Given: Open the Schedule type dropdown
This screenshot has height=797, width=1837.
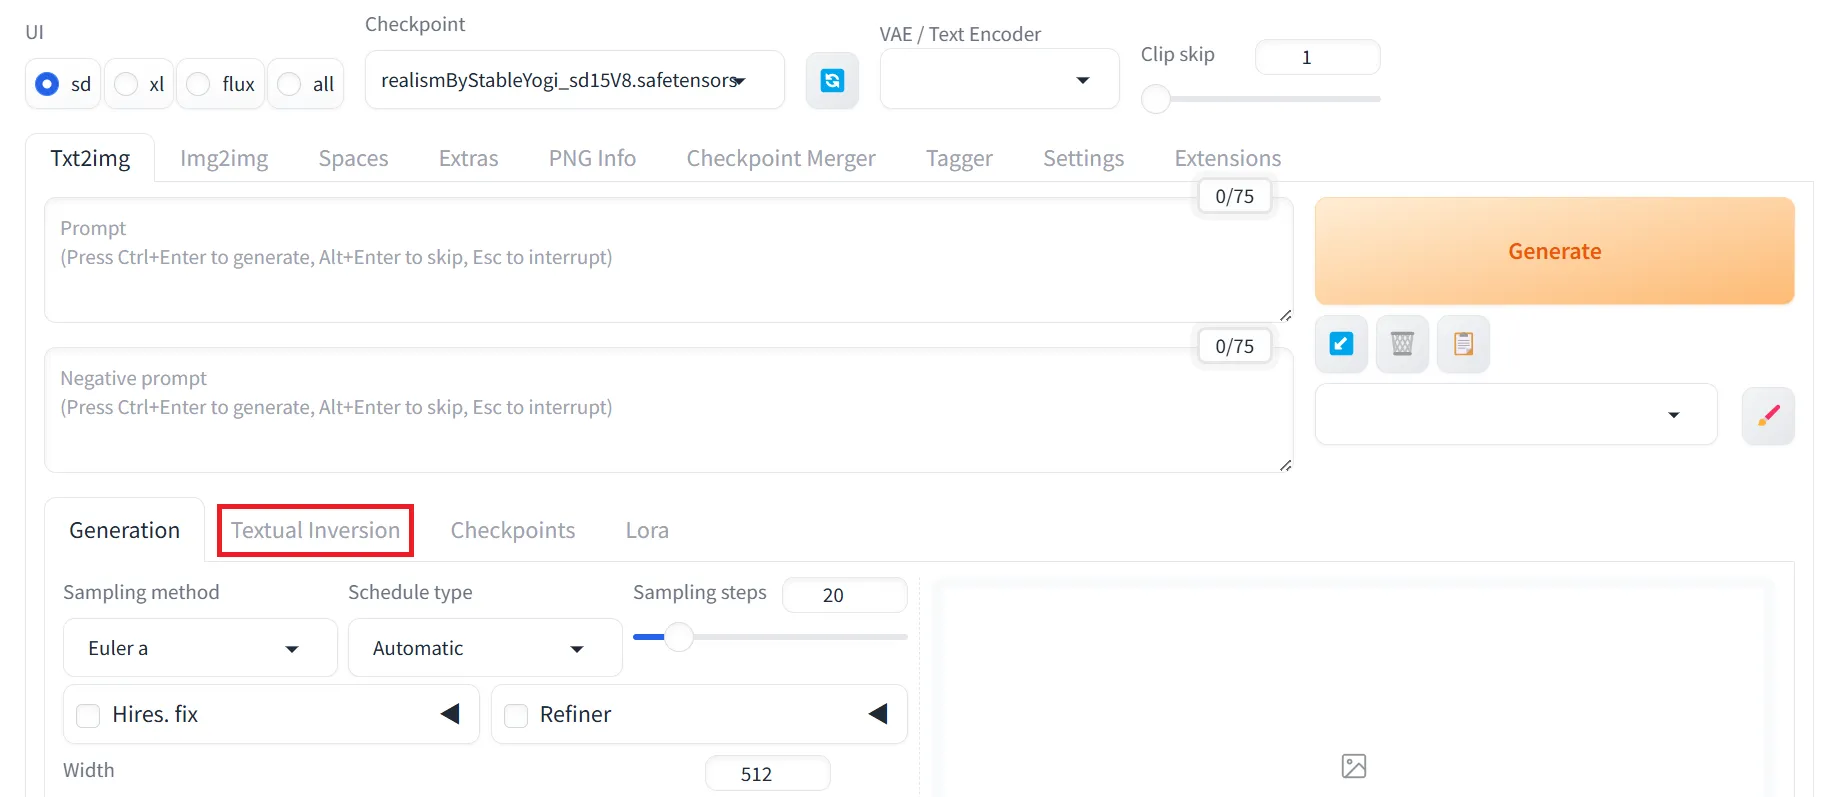Looking at the screenshot, I should [484, 648].
